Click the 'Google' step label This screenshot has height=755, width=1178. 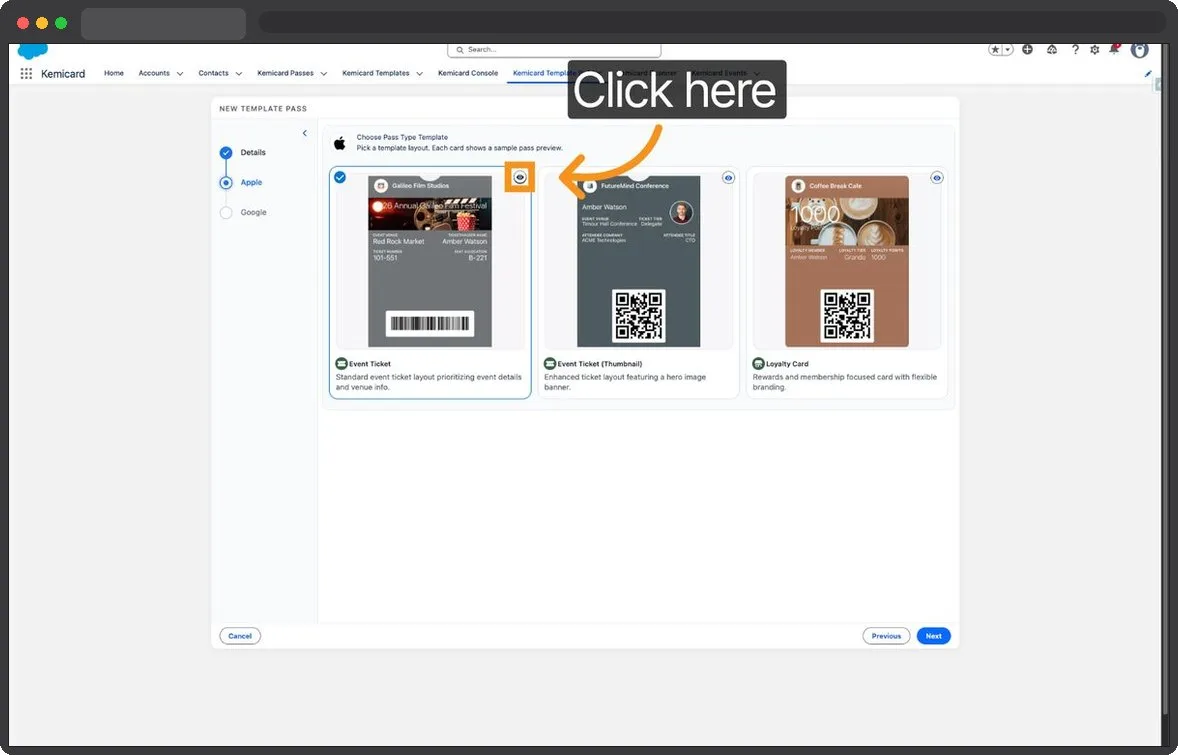(253, 213)
